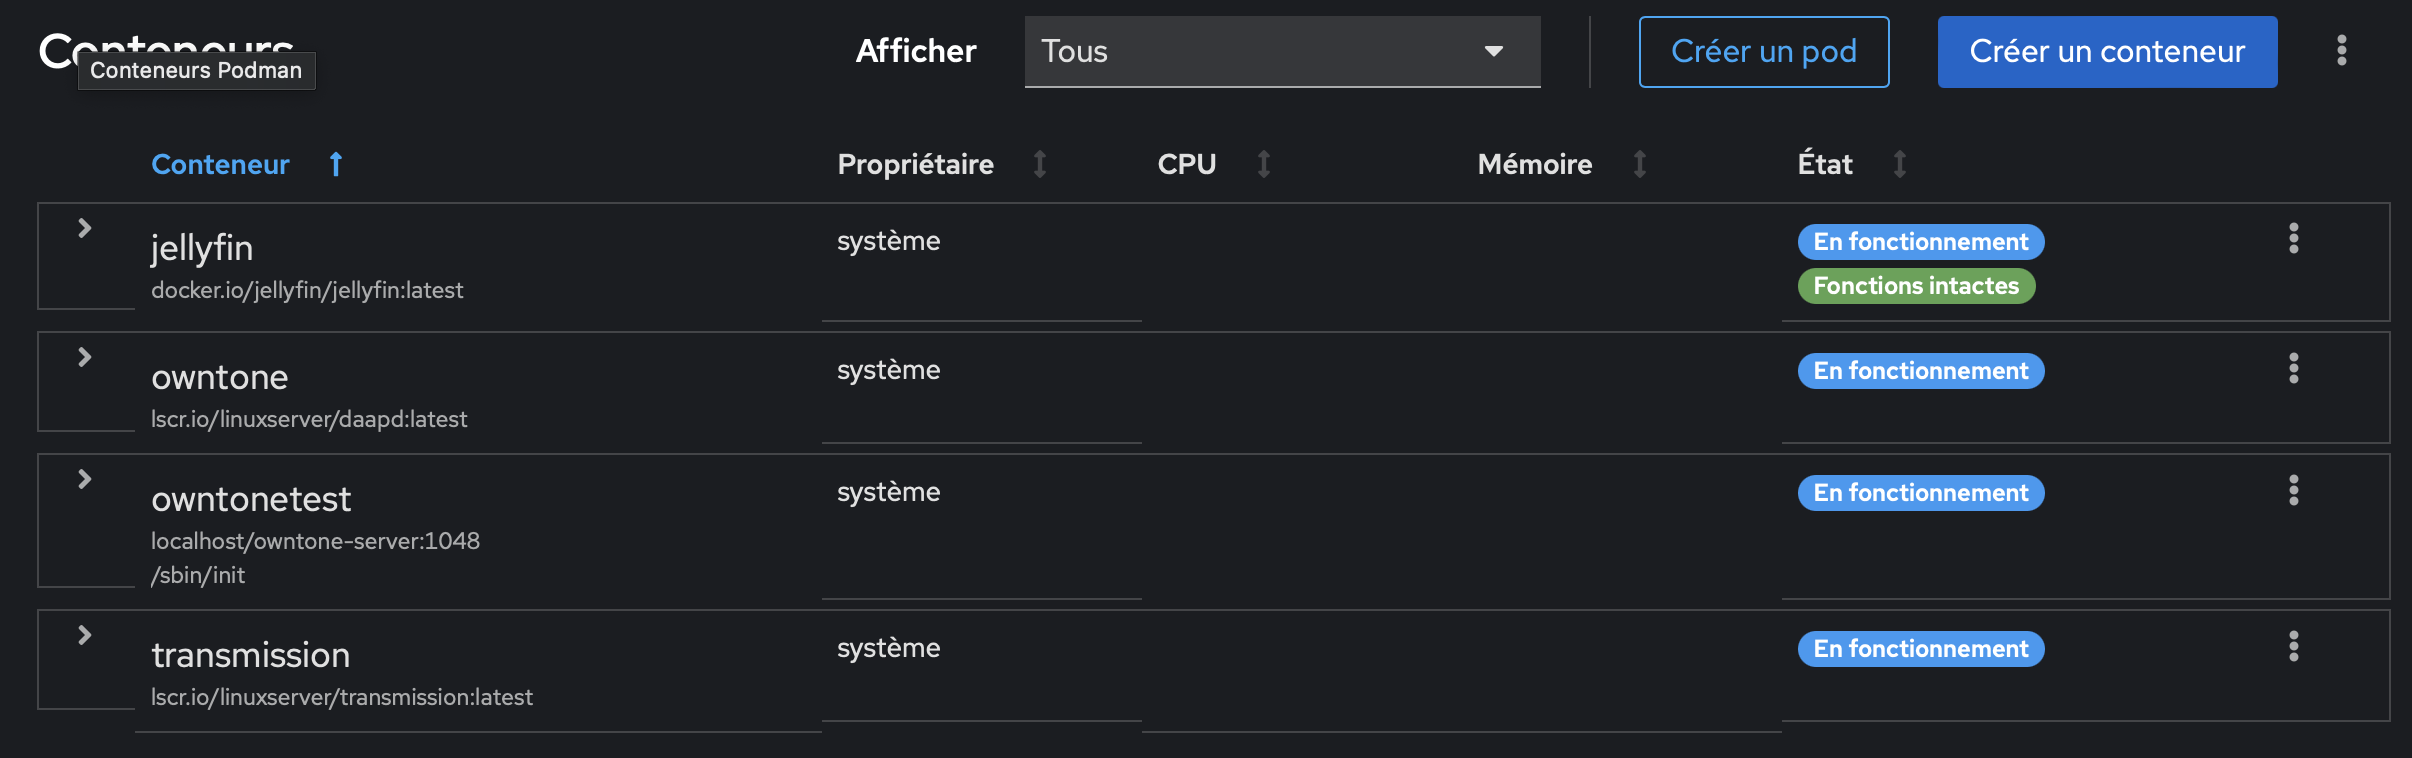Sort containers by CPU usage
The width and height of the screenshot is (2412, 758).
pyautogui.click(x=1264, y=163)
